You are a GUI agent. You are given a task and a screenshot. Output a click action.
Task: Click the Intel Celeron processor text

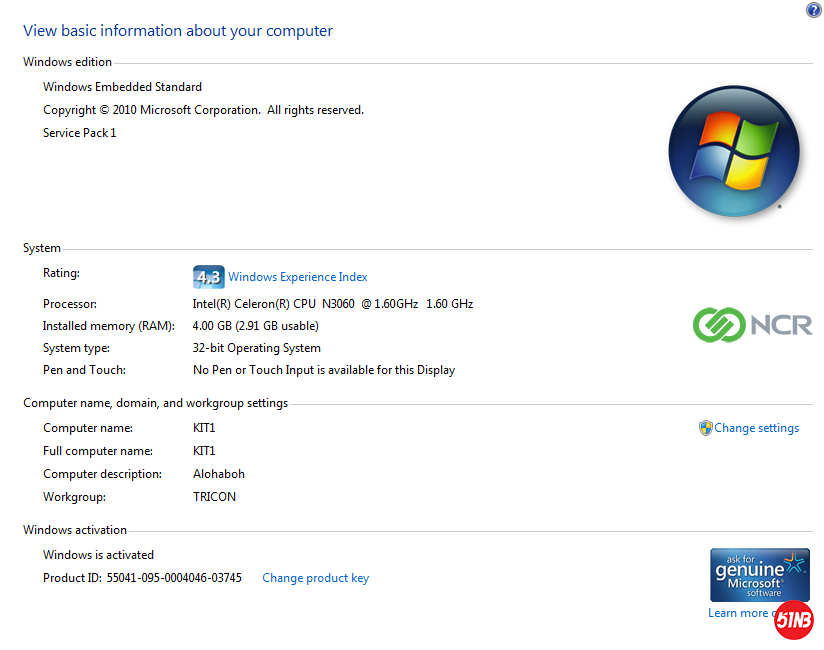[332, 303]
